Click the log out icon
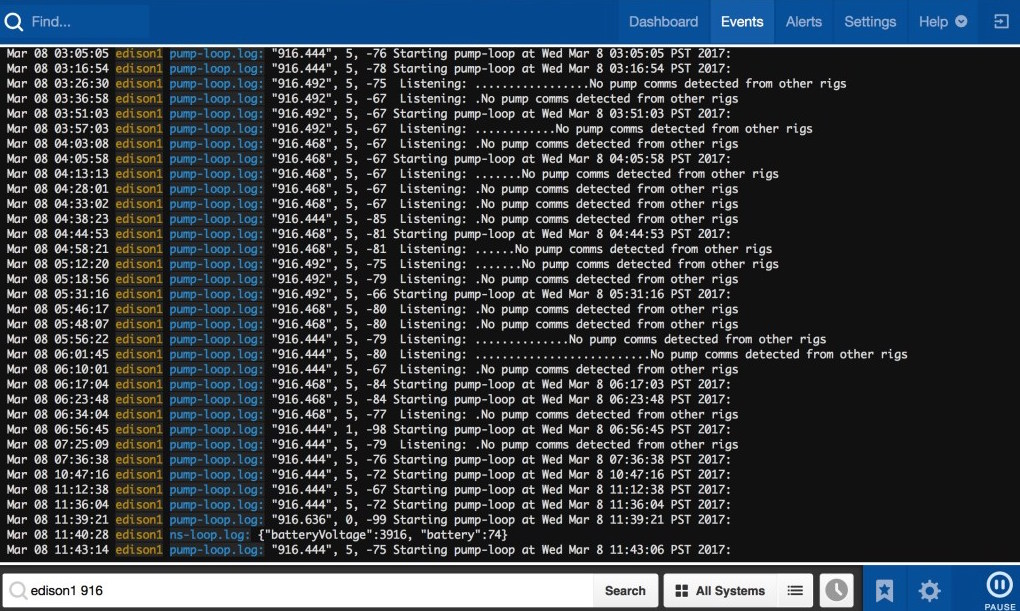 (x=1000, y=22)
